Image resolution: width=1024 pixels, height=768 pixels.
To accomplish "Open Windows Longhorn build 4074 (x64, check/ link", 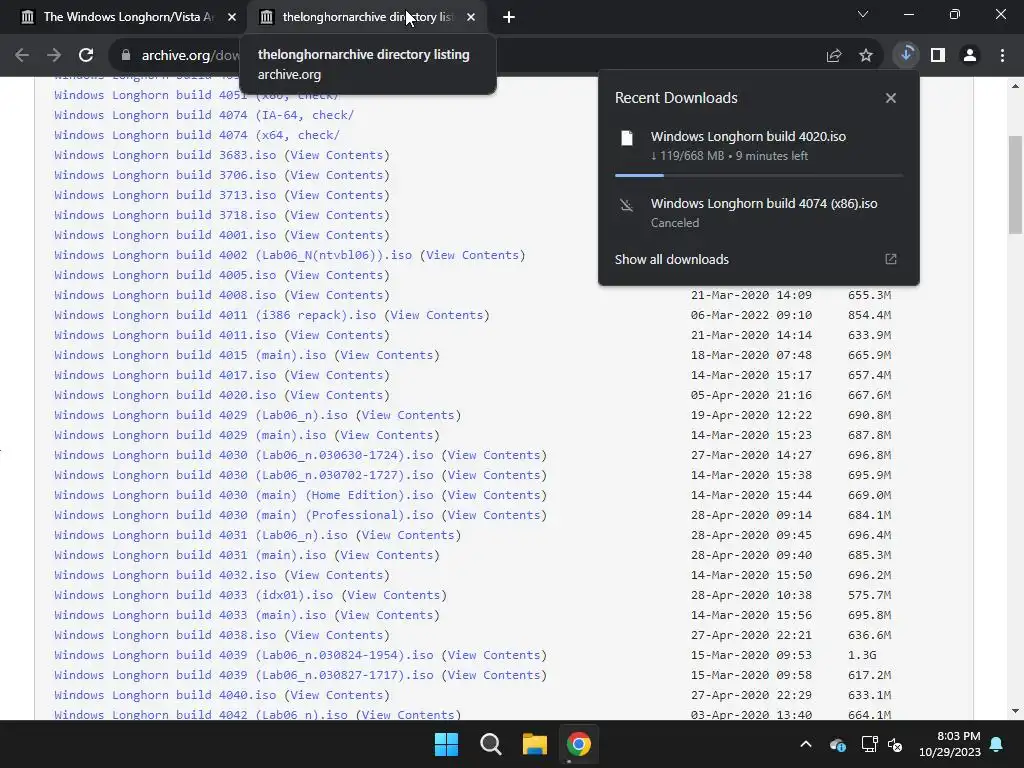I will point(197,135).
